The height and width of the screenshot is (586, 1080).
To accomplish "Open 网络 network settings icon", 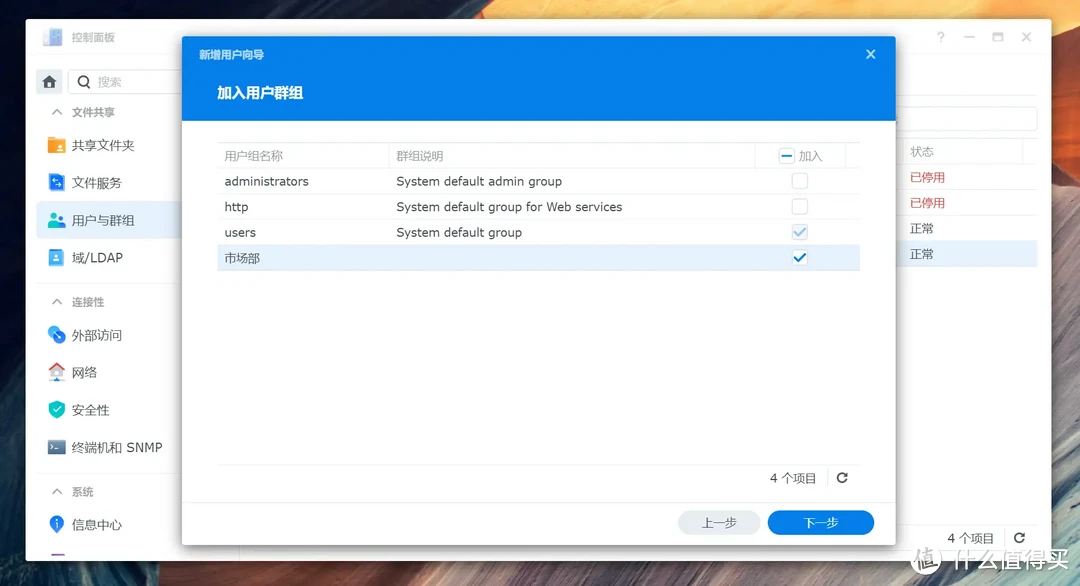I will (57, 372).
